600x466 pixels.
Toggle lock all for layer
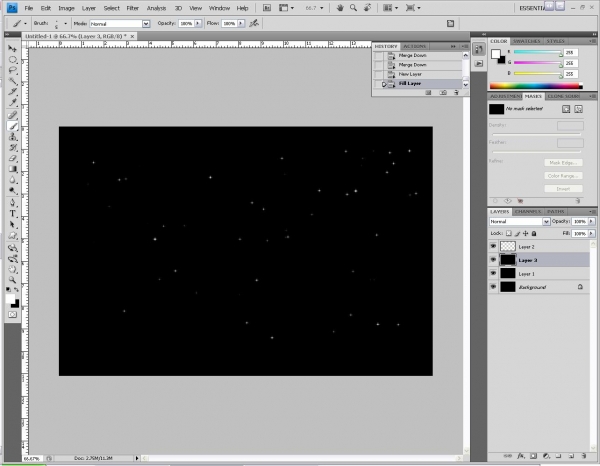[x=534, y=233]
